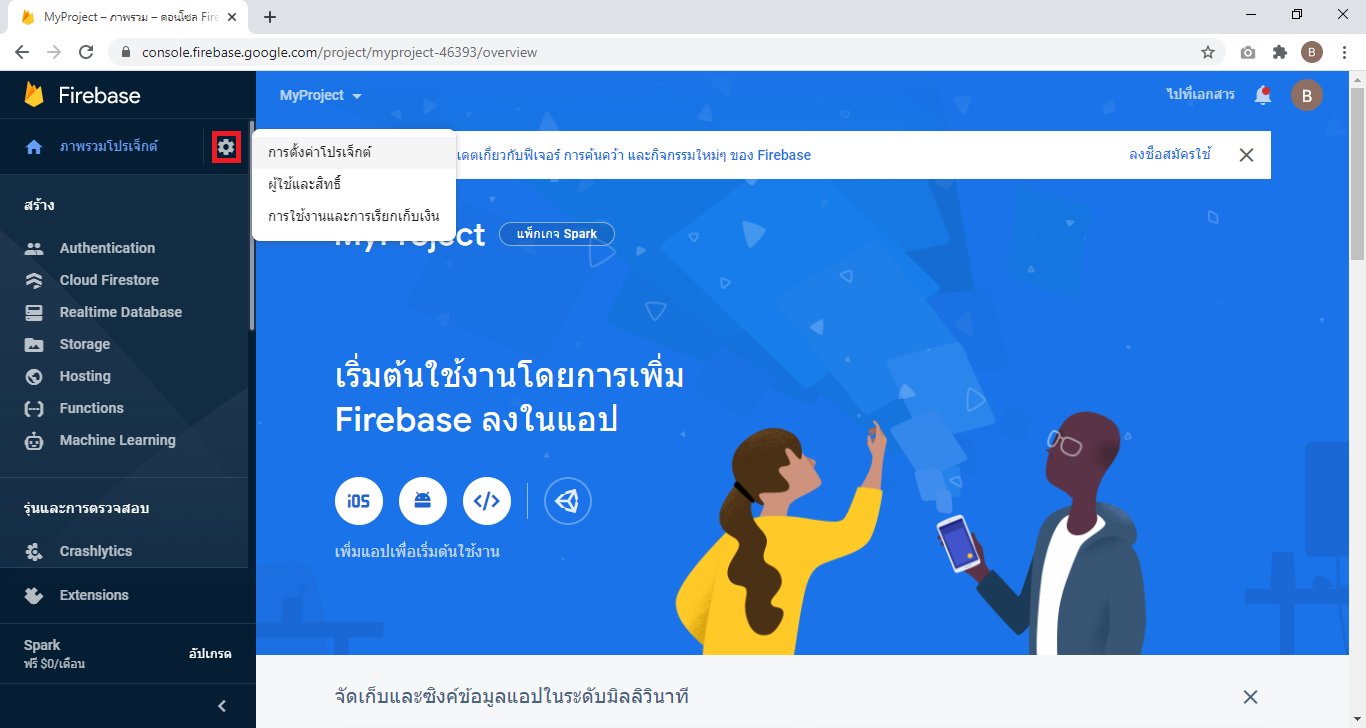This screenshot has width=1366, height=728.
Task: Open the Machine Learning section
Action: click(x=117, y=440)
